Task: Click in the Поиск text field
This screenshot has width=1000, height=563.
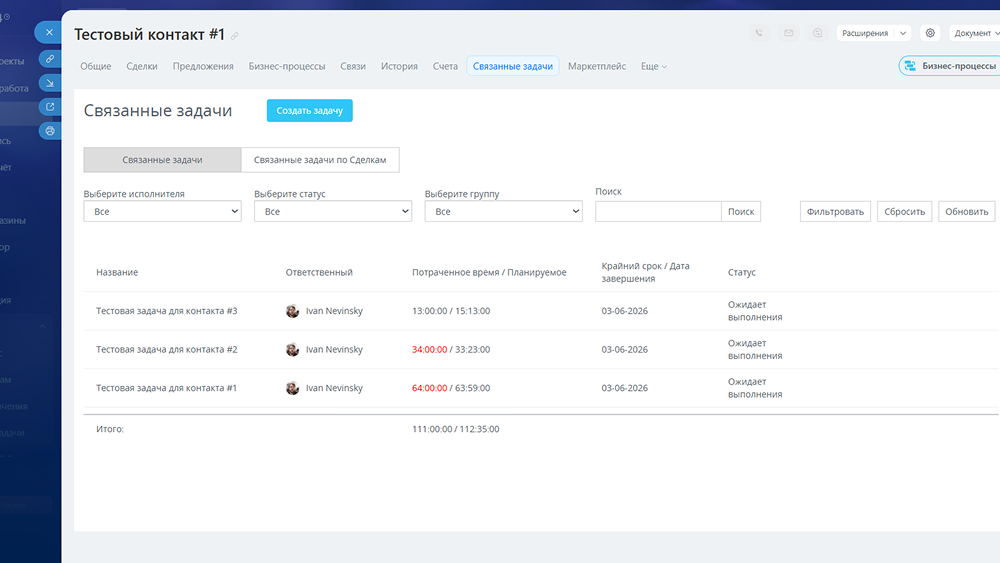Action: point(658,212)
